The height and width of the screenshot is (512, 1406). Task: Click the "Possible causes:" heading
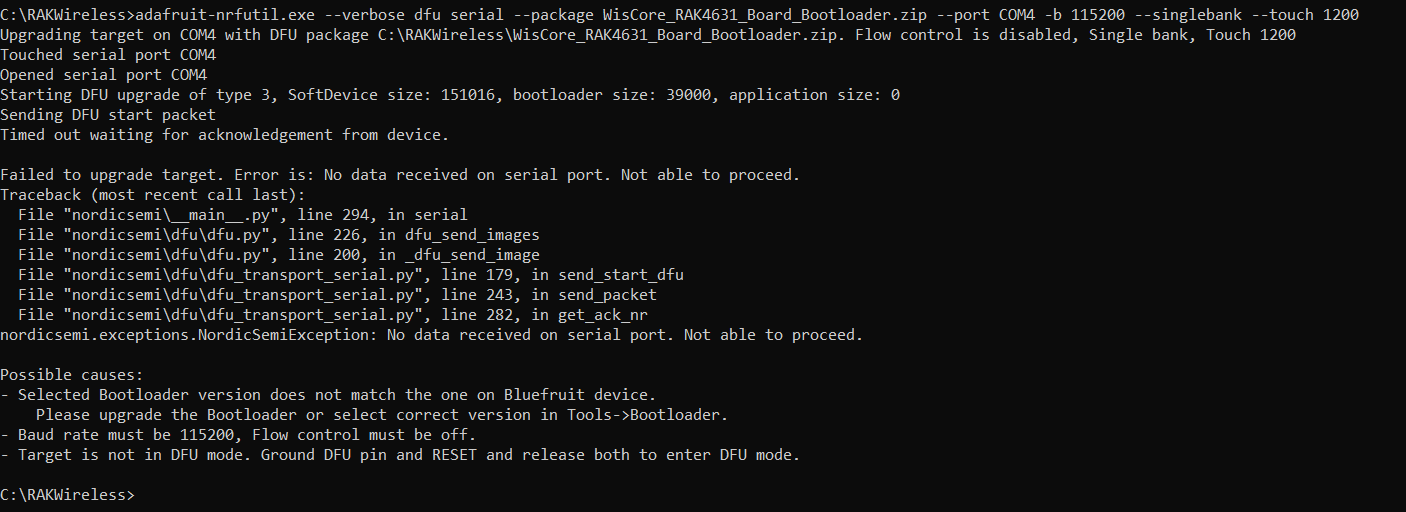(x=72, y=375)
